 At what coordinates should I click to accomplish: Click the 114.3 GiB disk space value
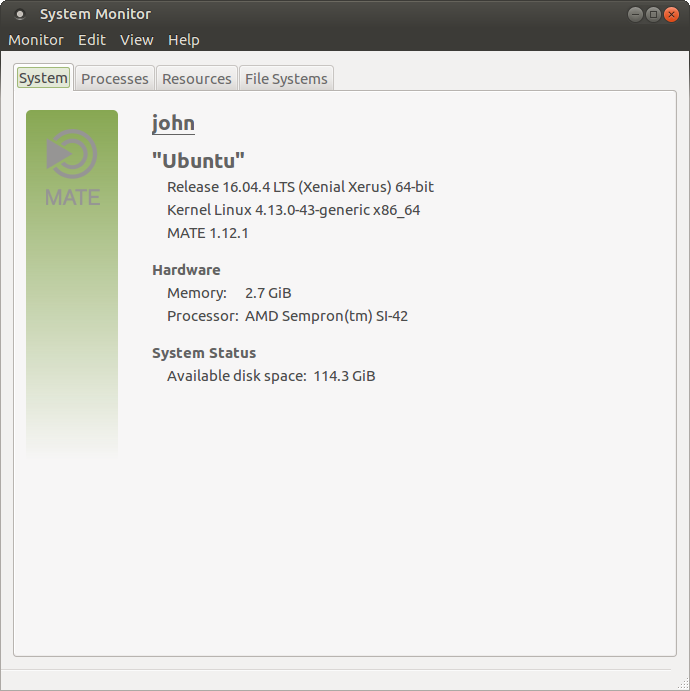pos(345,376)
